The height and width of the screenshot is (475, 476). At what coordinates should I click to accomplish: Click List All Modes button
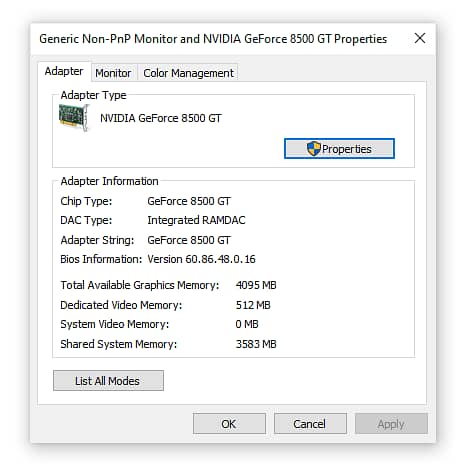click(x=108, y=380)
